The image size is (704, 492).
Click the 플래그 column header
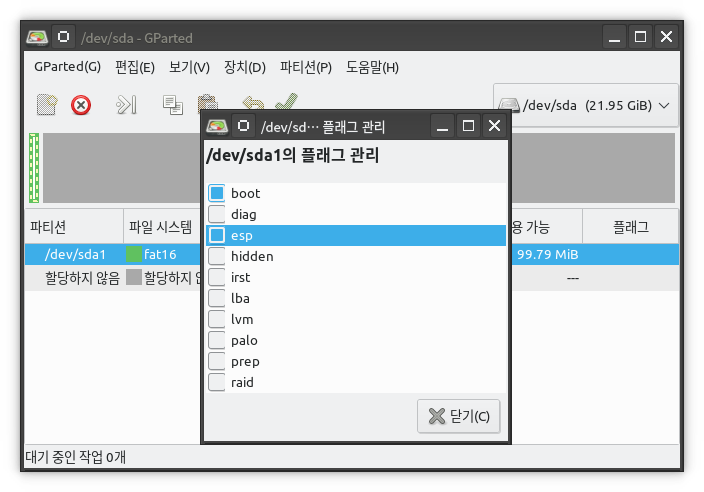[x=630, y=227]
